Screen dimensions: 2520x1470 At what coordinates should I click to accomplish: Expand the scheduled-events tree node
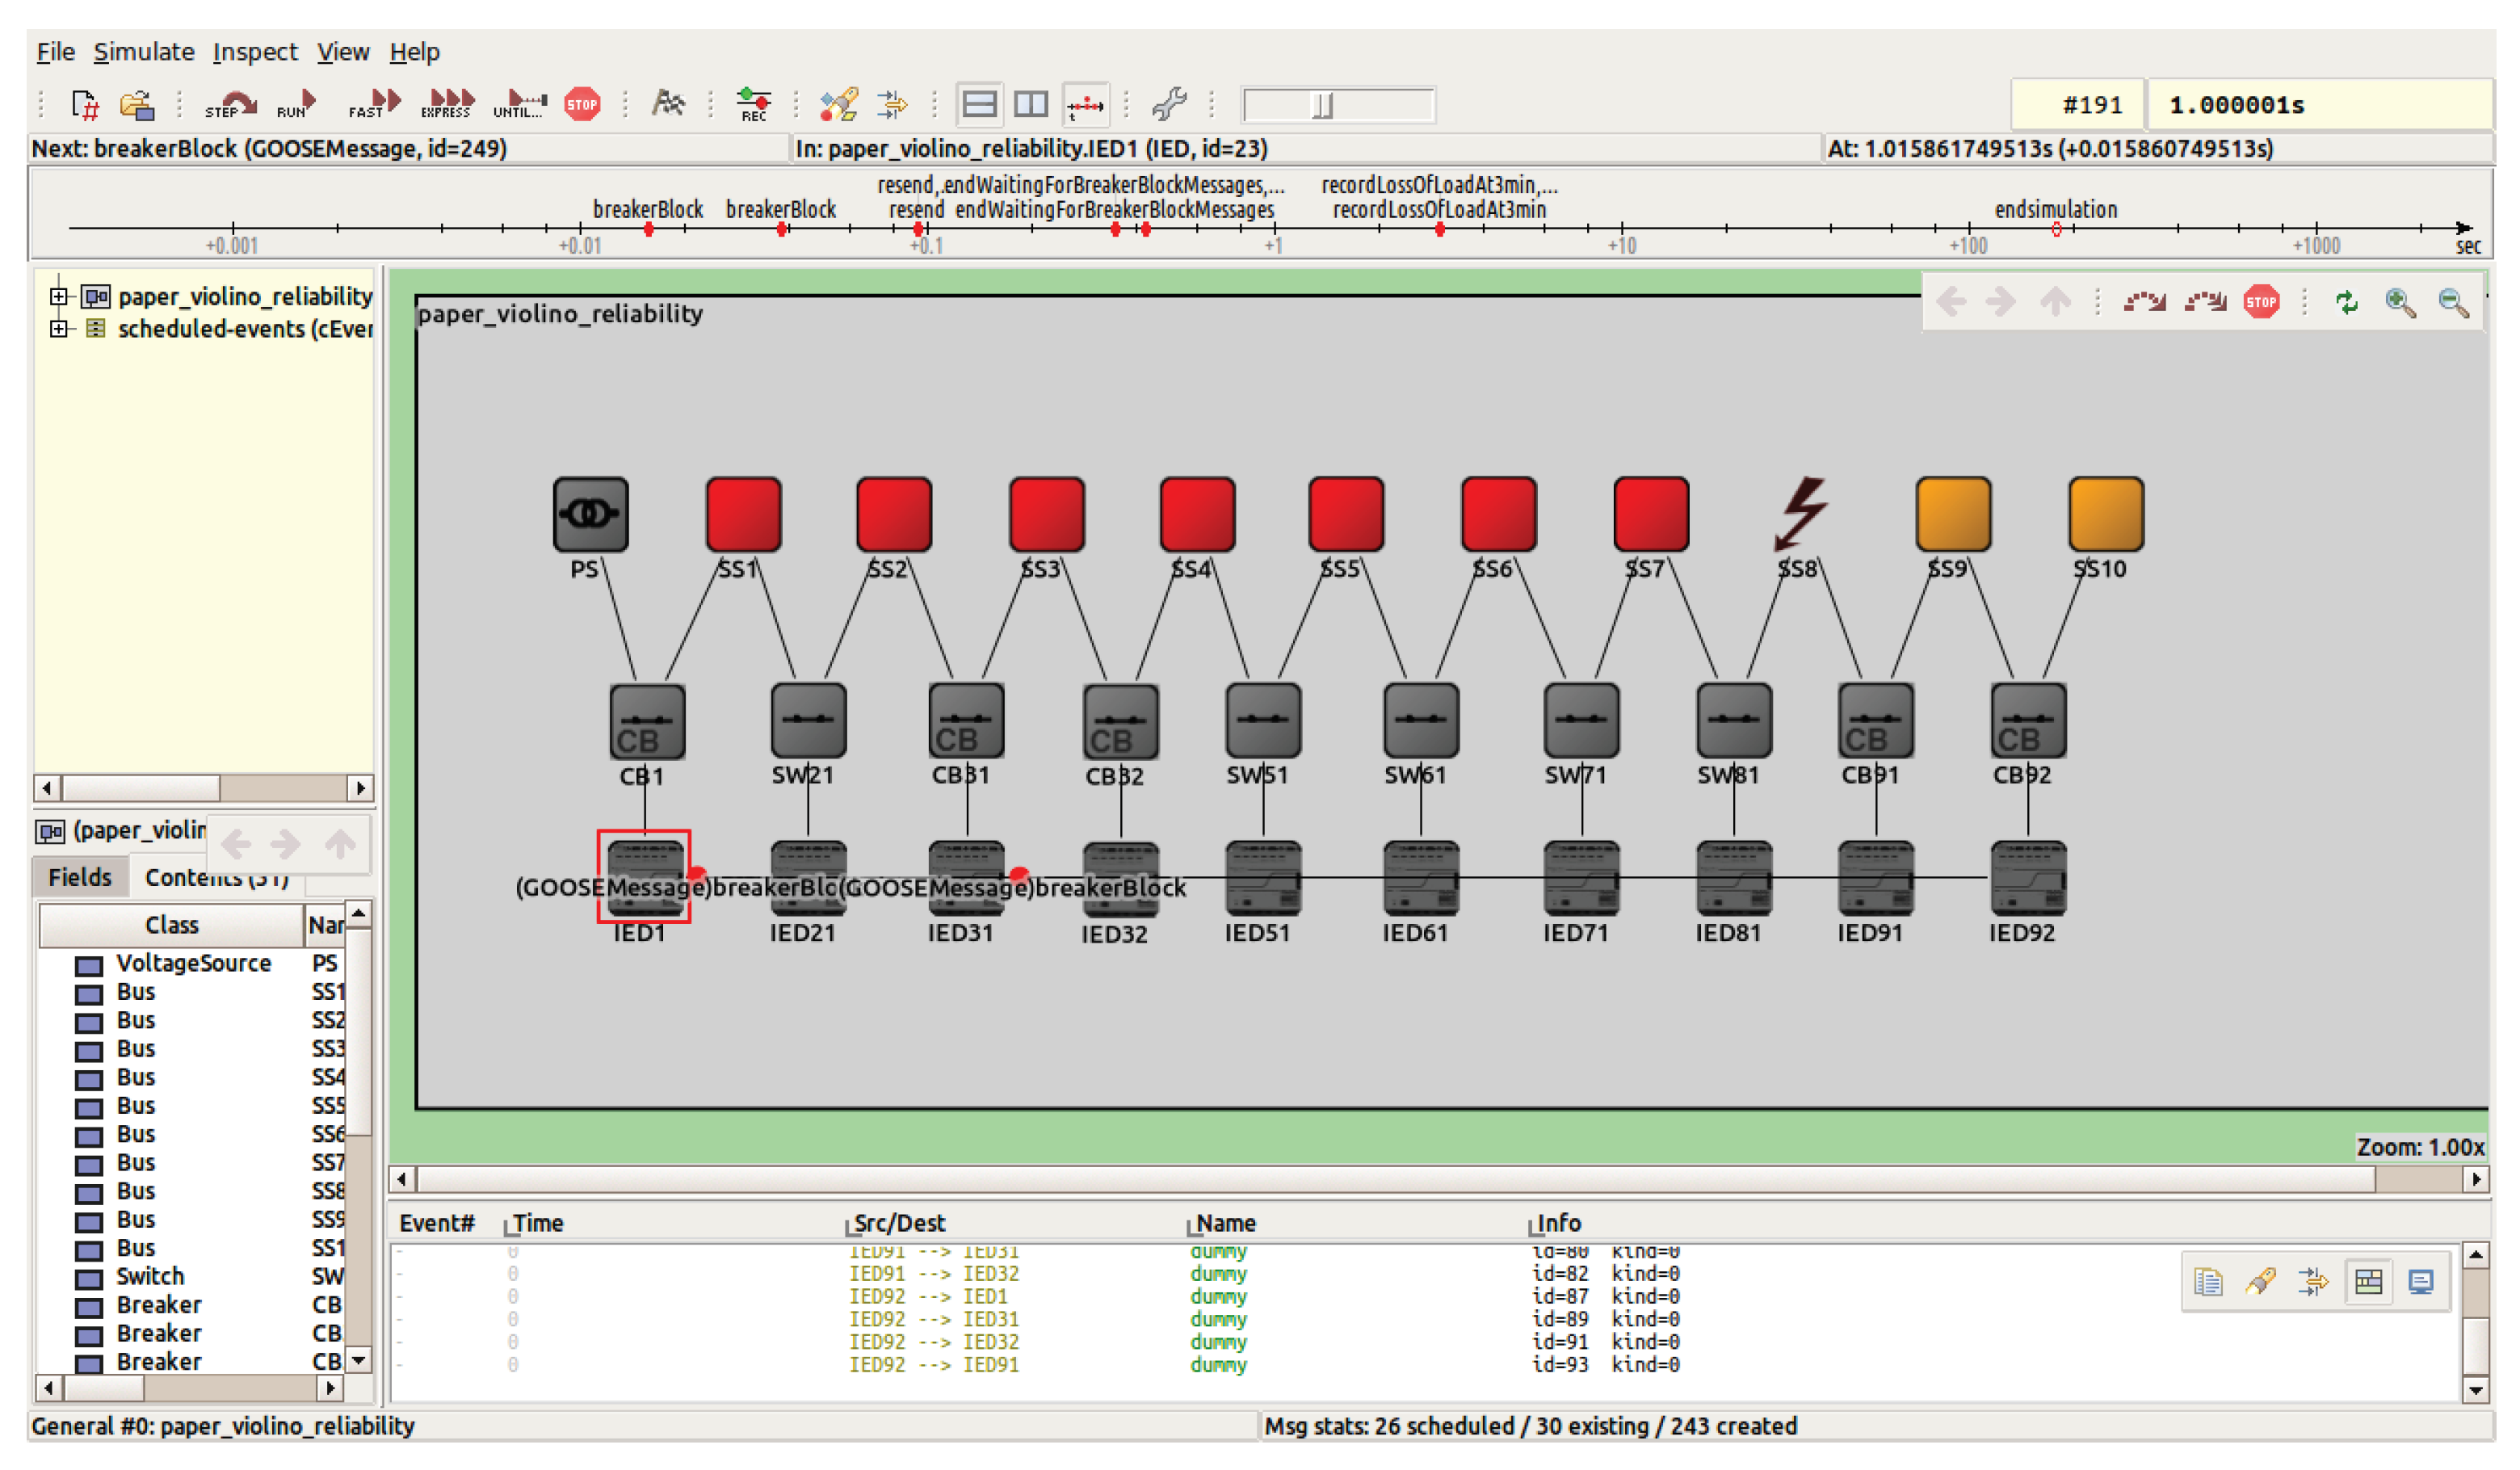(x=59, y=328)
